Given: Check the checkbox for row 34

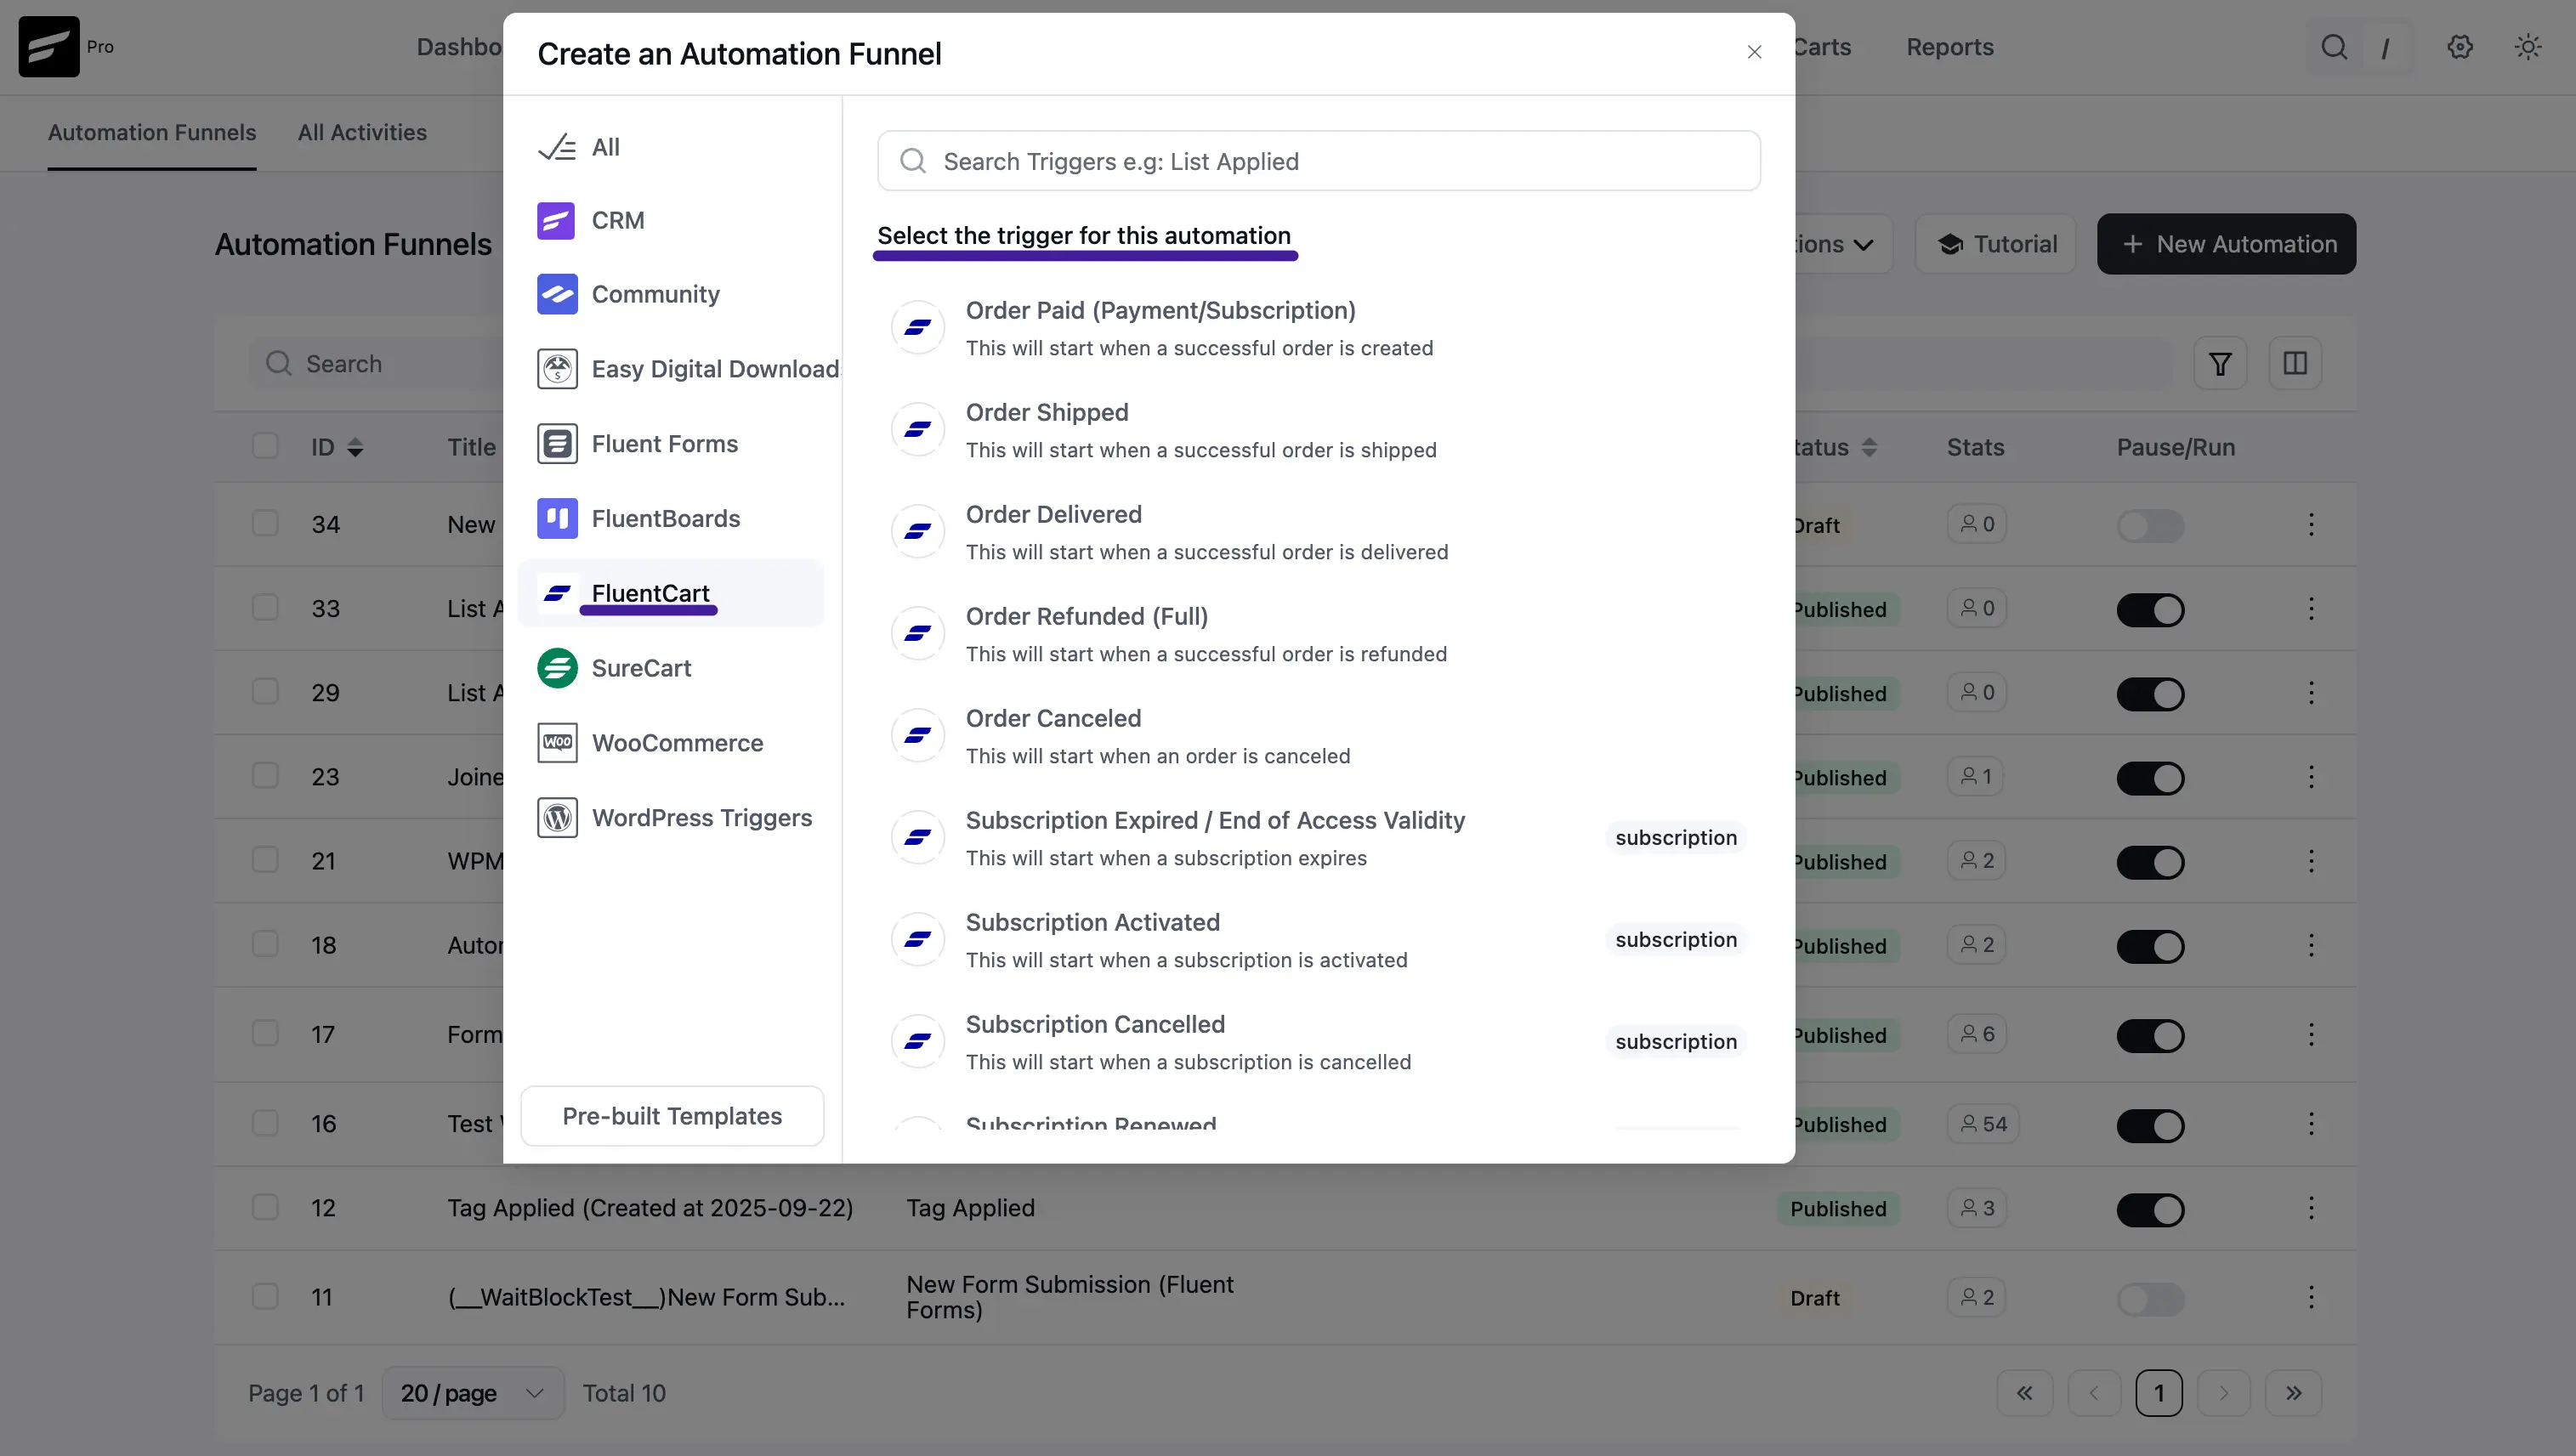Looking at the screenshot, I should click(x=265, y=523).
